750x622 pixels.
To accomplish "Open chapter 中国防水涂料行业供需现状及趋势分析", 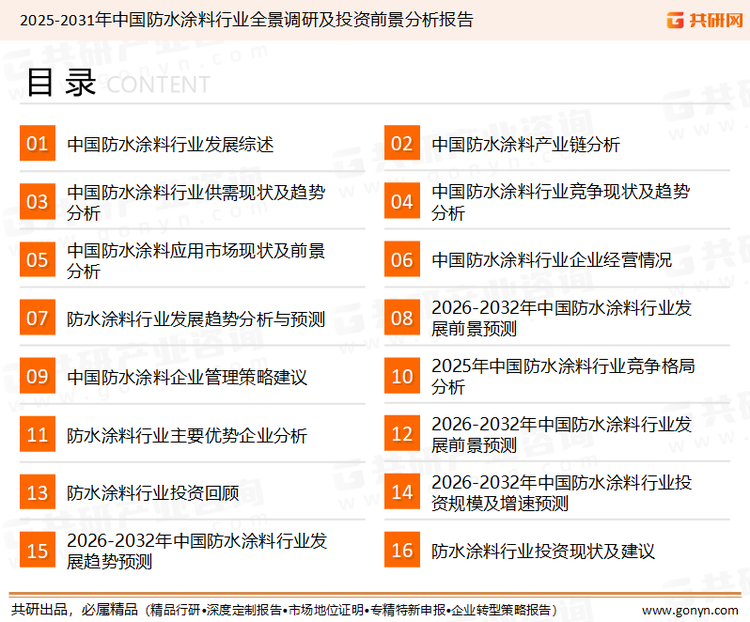I will coord(196,202).
